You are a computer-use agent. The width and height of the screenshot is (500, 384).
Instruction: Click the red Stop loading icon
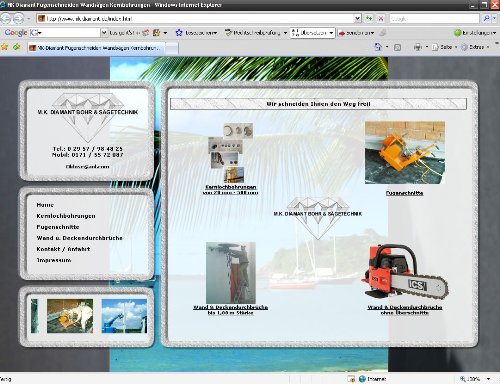381,19
